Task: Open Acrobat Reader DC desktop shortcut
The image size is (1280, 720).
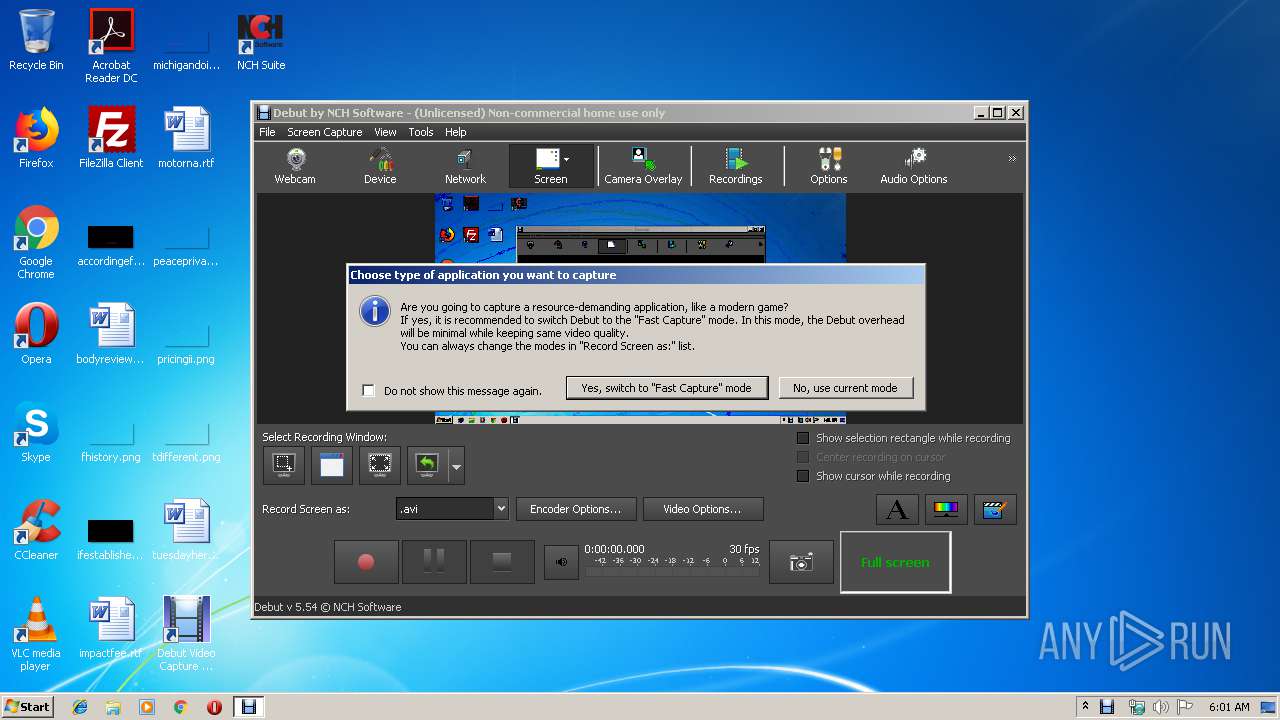Action: click(111, 46)
